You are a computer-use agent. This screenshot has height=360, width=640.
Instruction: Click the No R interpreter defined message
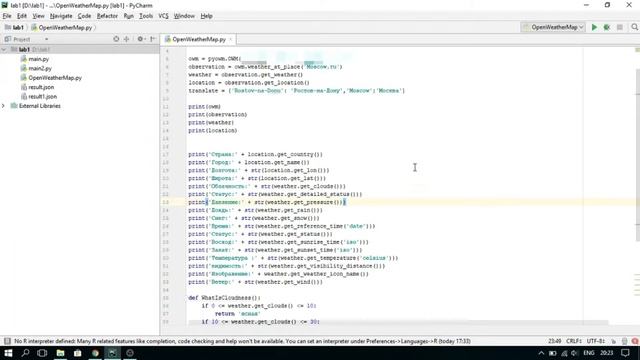point(242,341)
